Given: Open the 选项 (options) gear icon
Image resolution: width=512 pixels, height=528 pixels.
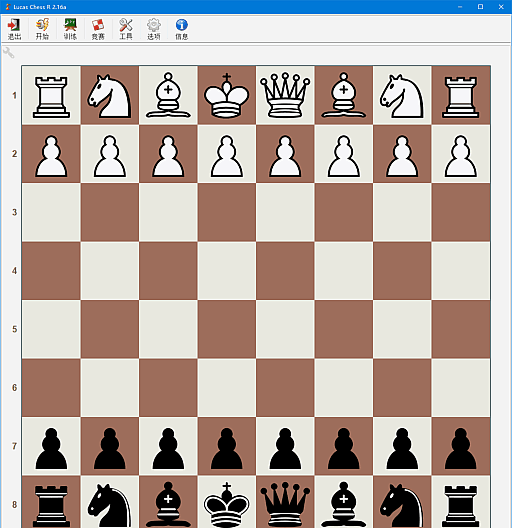Looking at the screenshot, I should [154, 25].
